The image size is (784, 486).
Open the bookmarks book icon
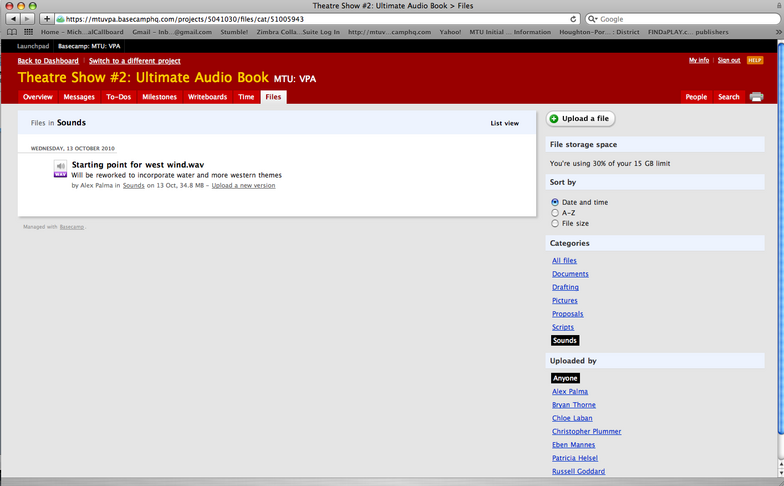tap(13, 32)
